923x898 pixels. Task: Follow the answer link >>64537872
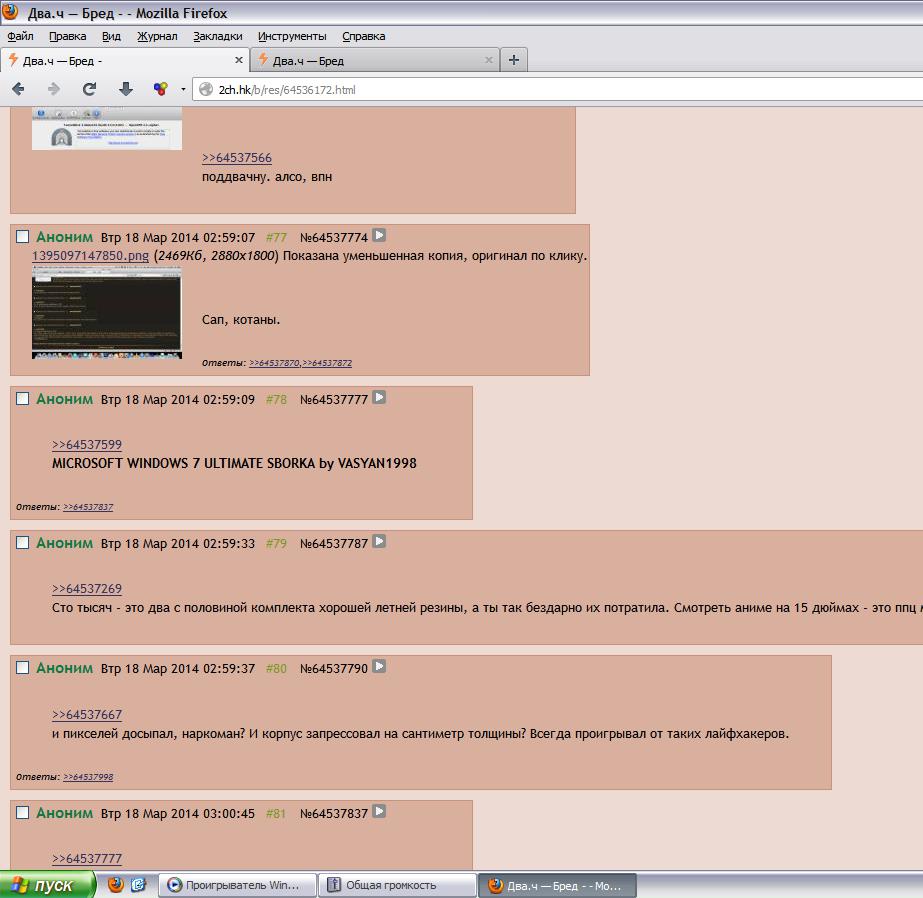coord(327,363)
